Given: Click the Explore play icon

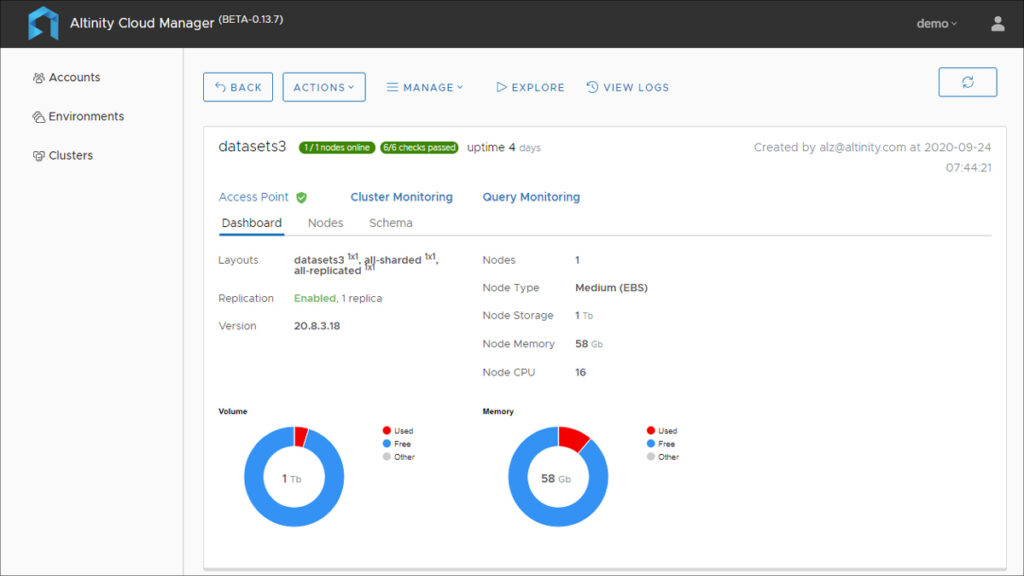Looking at the screenshot, I should click(x=501, y=87).
